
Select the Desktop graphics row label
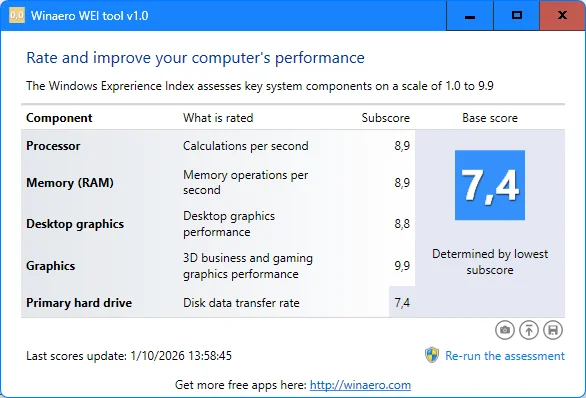[75, 224]
